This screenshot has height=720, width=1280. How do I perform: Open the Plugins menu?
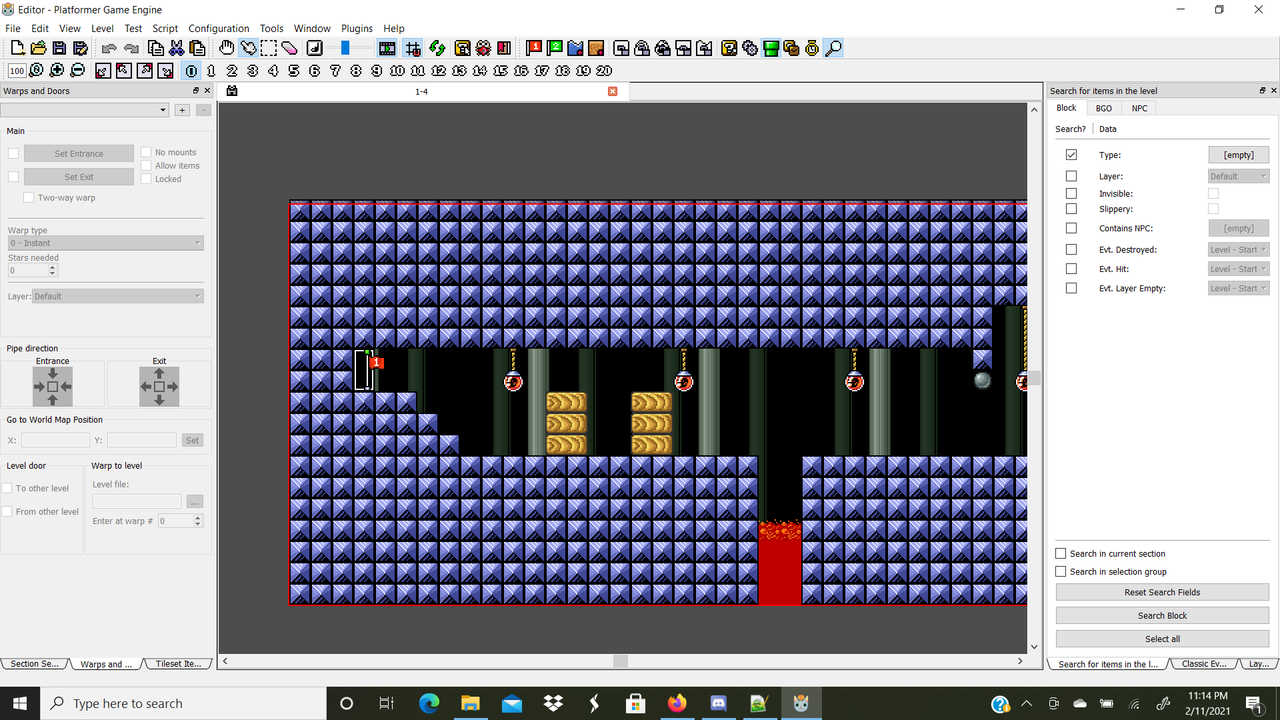[357, 28]
